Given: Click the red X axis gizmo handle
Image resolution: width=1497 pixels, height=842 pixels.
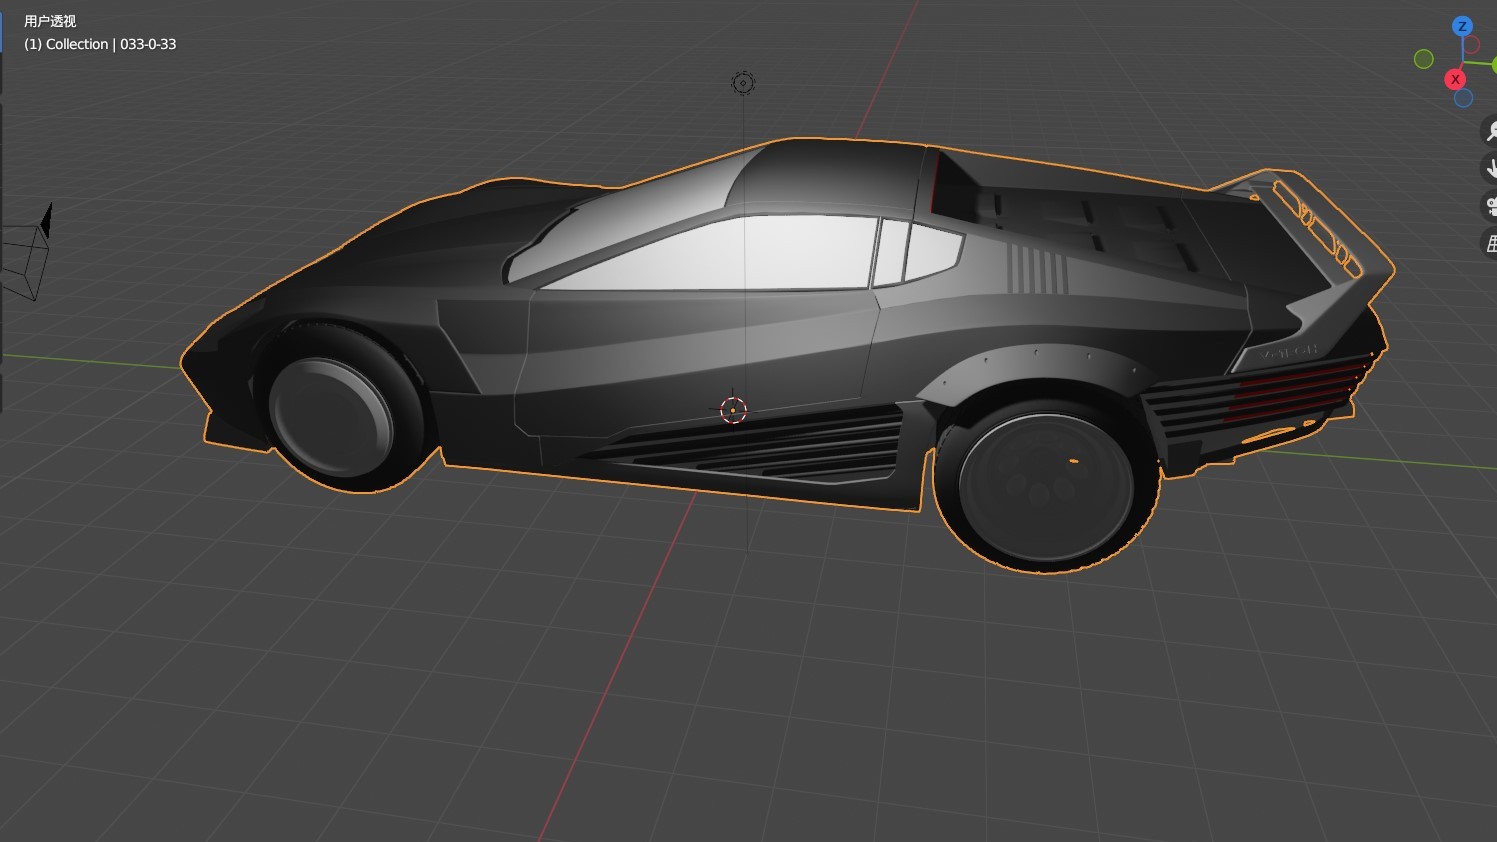Looking at the screenshot, I should [1455, 79].
